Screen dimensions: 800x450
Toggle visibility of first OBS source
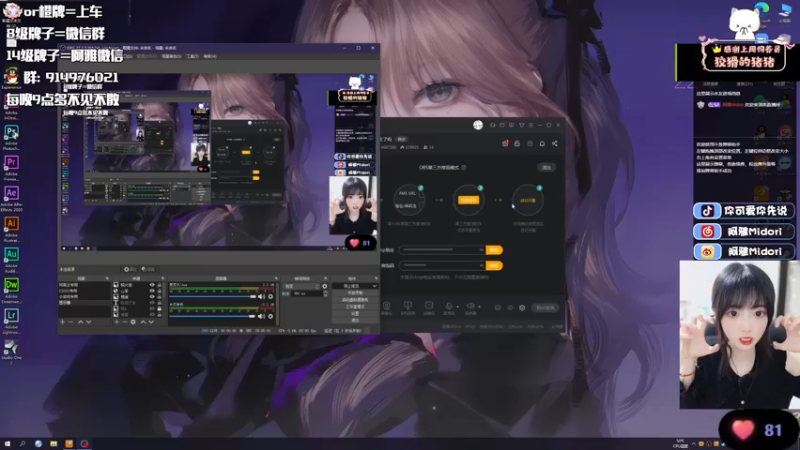tap(152, 285)
